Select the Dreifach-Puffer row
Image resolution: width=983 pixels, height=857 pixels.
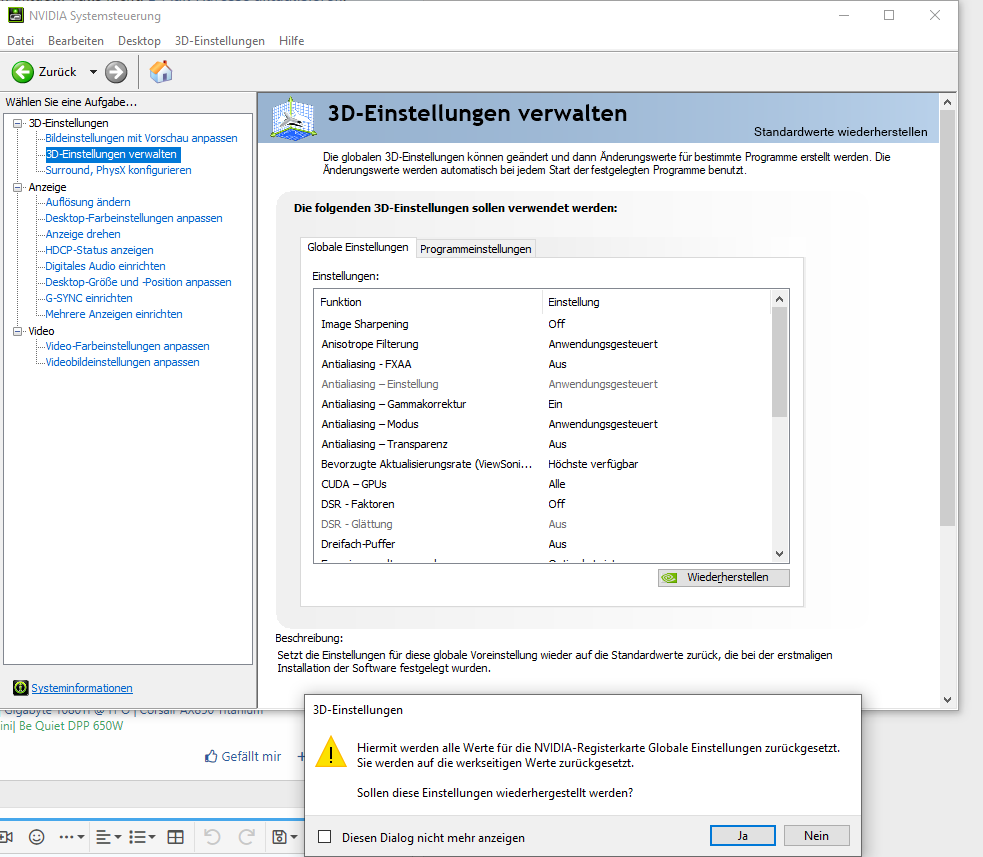point(543,544)
